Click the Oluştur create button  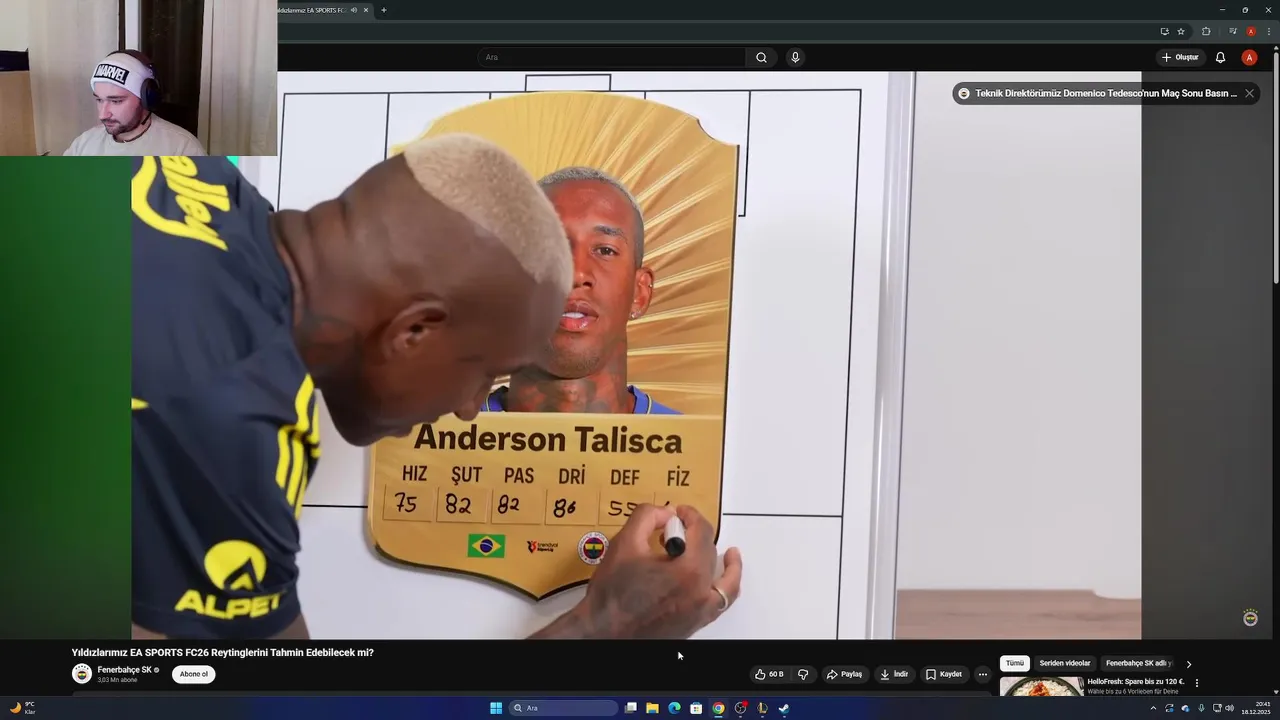1180,57
